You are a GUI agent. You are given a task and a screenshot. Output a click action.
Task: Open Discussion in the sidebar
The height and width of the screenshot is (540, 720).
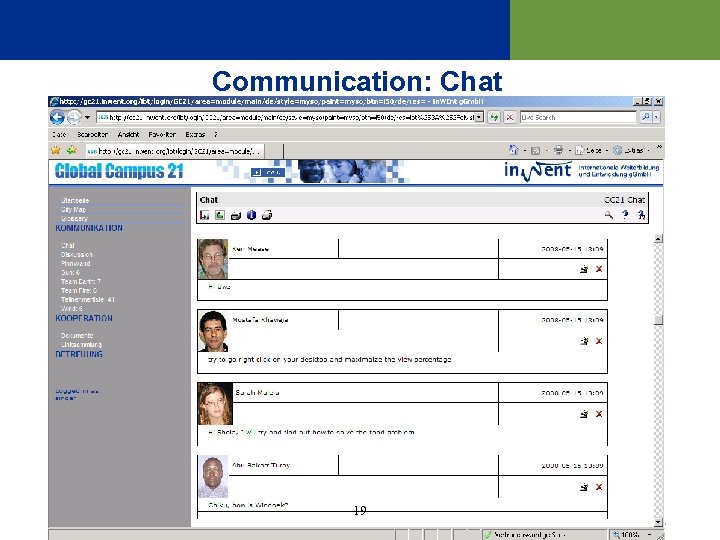coord(77,254)
